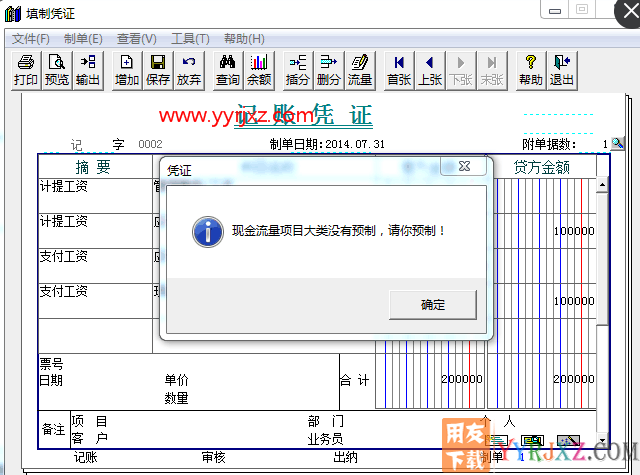
Task: Go to next voucher 下张
Action: [461, 70]
